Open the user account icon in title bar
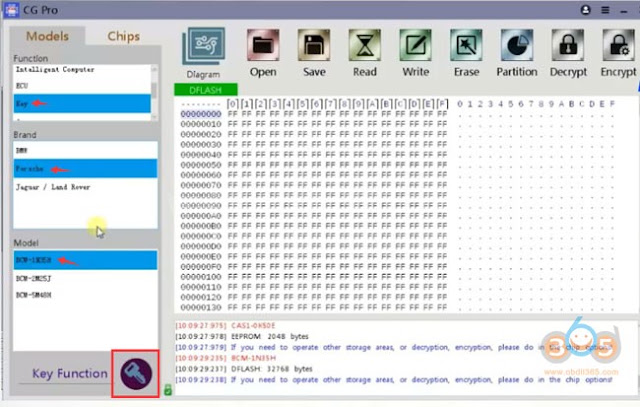Image resolution: width=640 pixels, height=407 pixels. tap(585, 10)
